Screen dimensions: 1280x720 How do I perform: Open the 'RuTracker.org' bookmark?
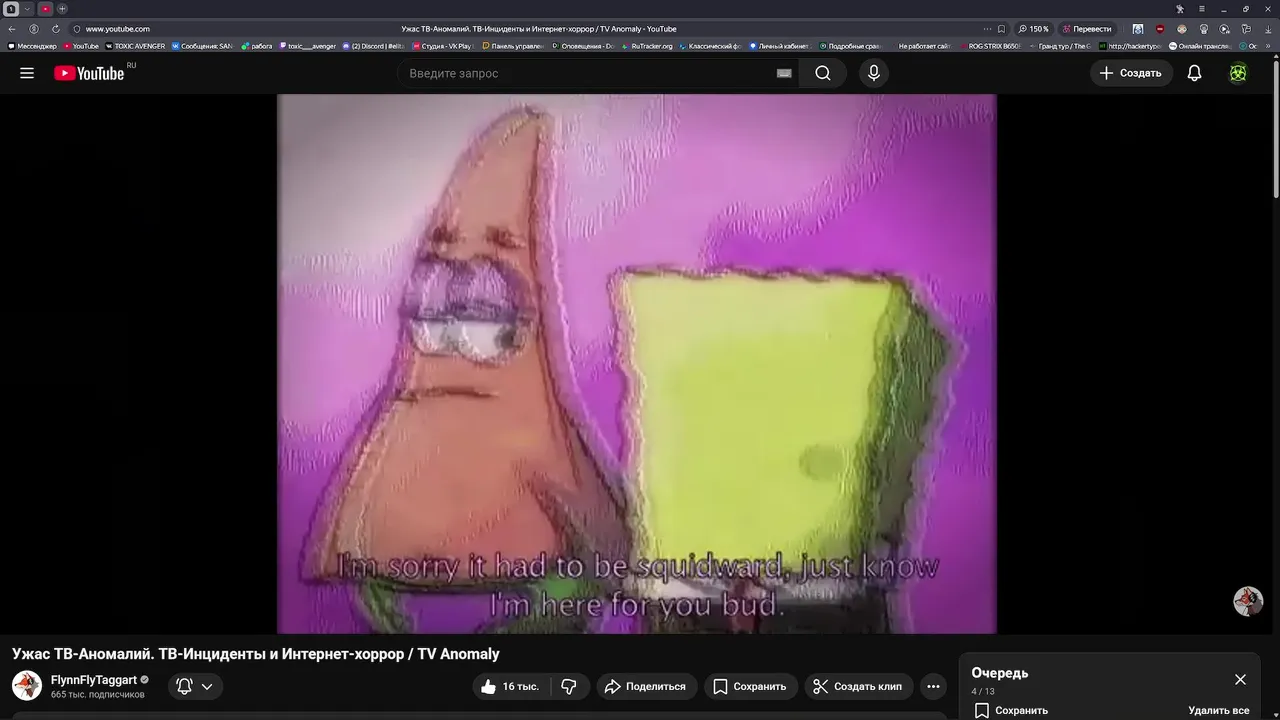click(x=647, y=46)
